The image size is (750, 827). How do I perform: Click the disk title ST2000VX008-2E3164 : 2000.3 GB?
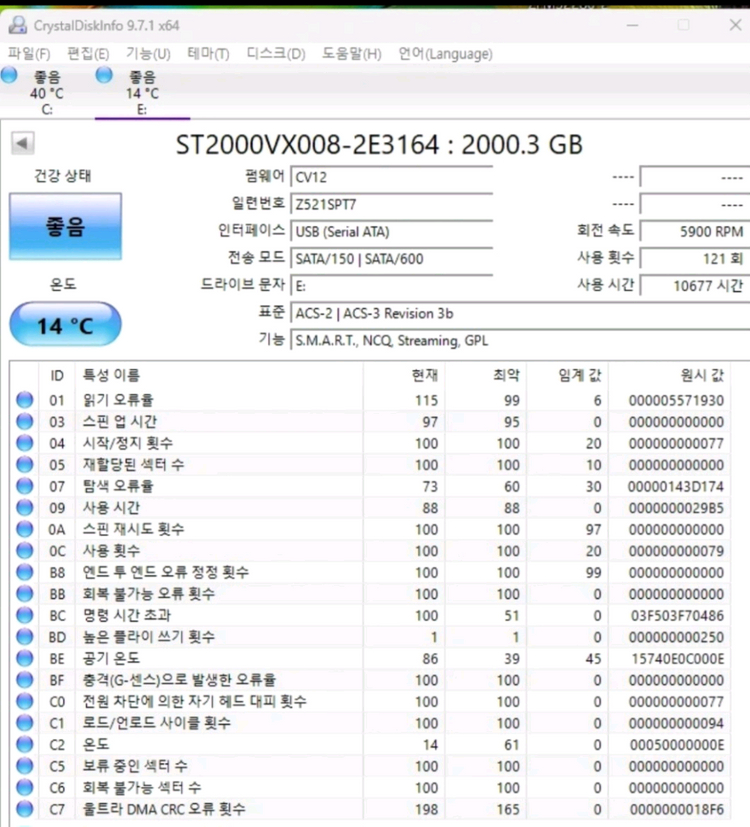point(379,145)
